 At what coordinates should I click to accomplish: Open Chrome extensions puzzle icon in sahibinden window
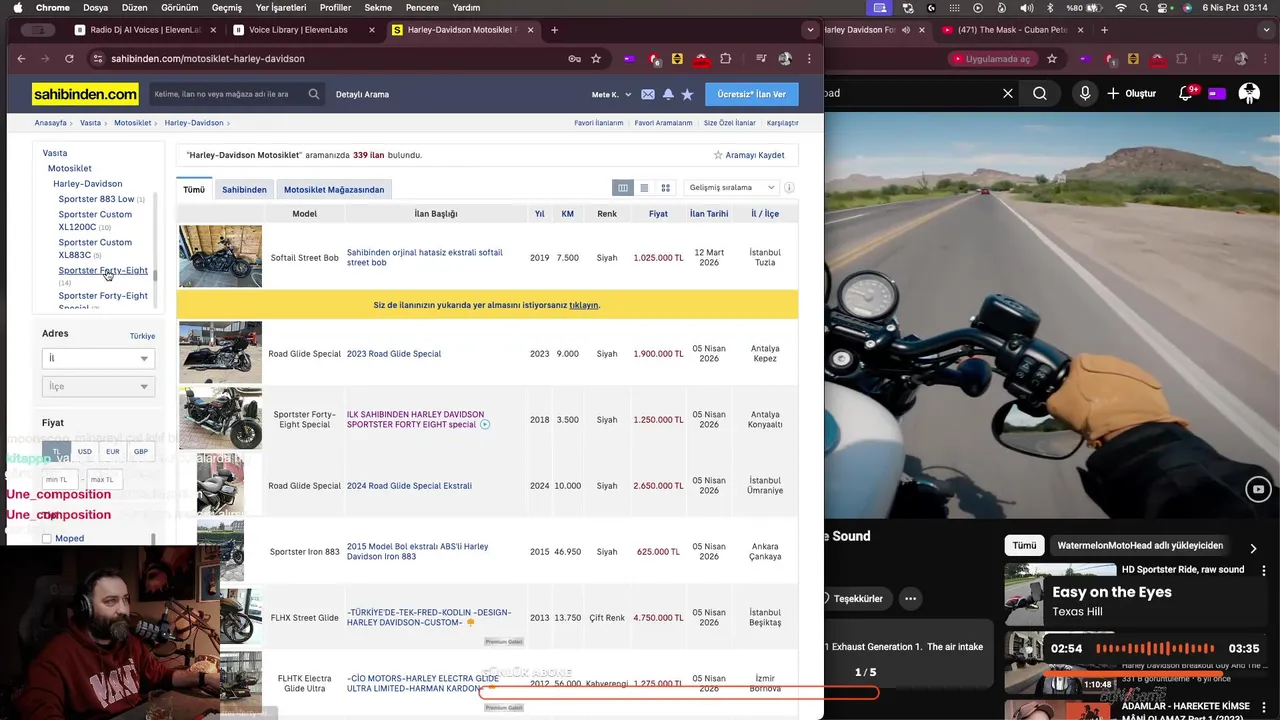(726, 58)
